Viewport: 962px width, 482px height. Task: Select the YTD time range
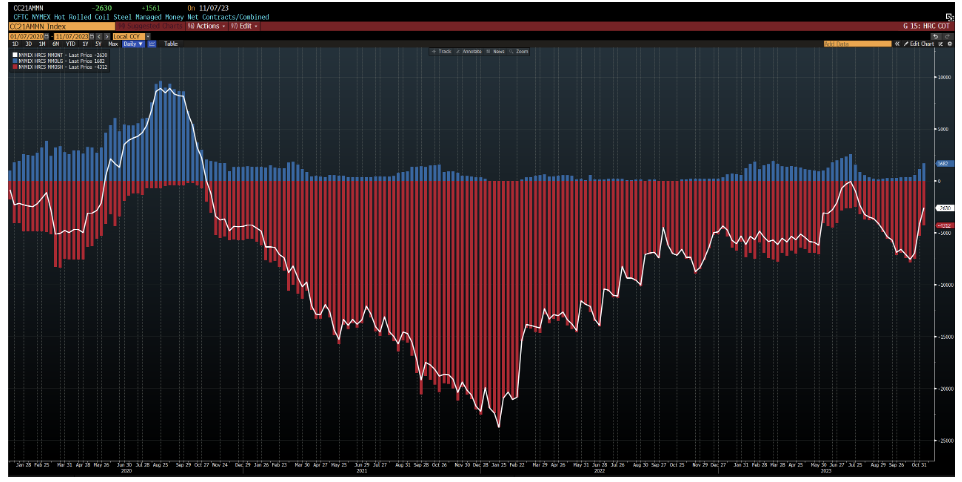coord(71,44)
